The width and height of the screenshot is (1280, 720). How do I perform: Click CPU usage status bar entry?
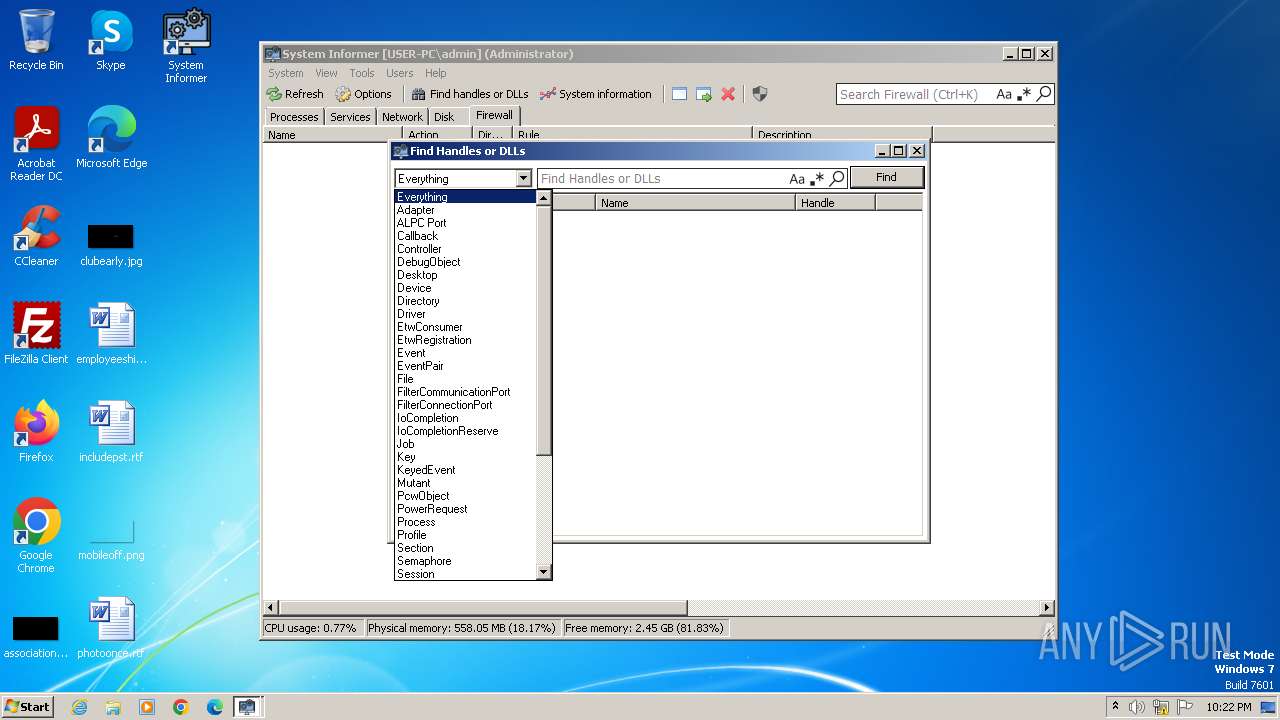pos(310,628)
